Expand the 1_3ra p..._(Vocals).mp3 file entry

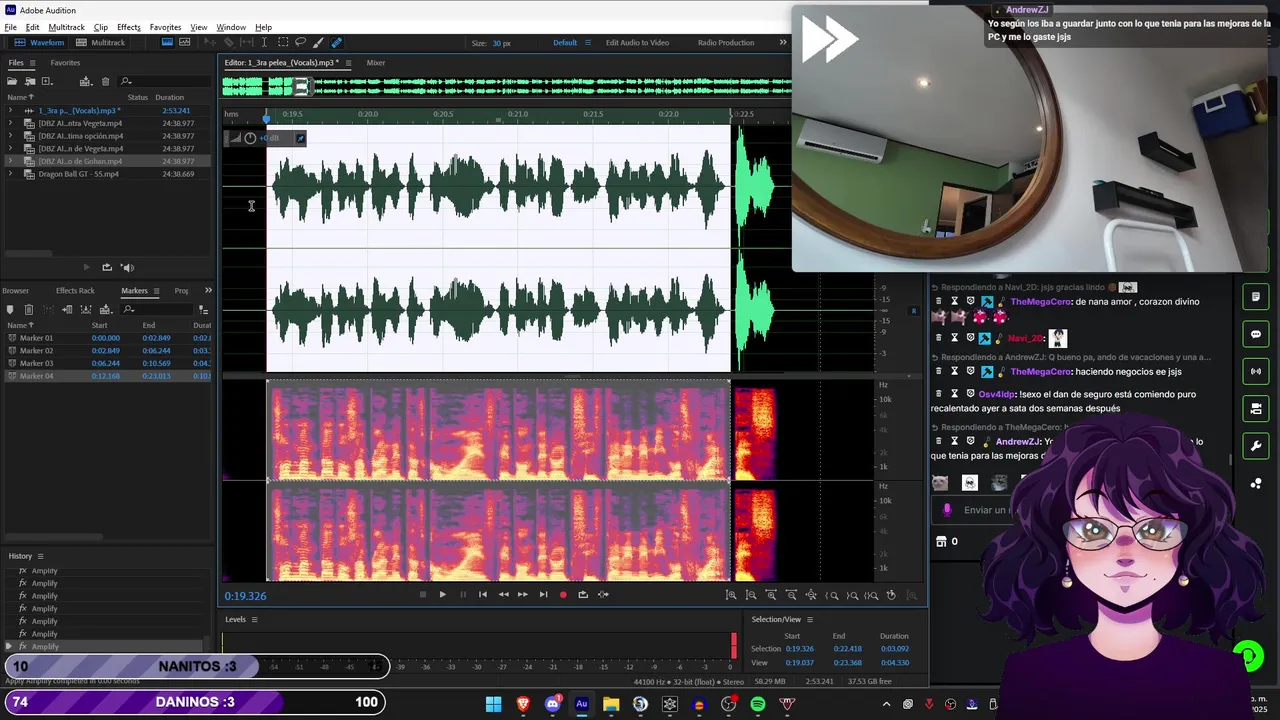point(11,110)
